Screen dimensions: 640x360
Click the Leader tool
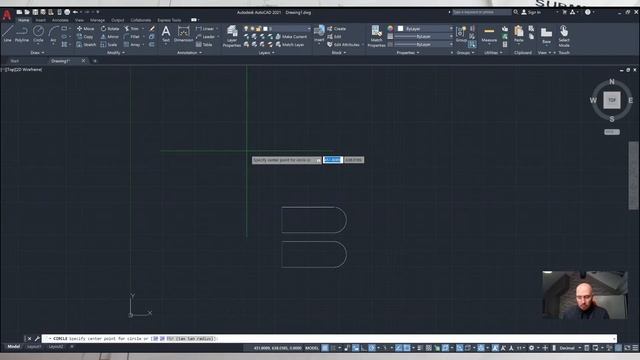tap(205, 36)
